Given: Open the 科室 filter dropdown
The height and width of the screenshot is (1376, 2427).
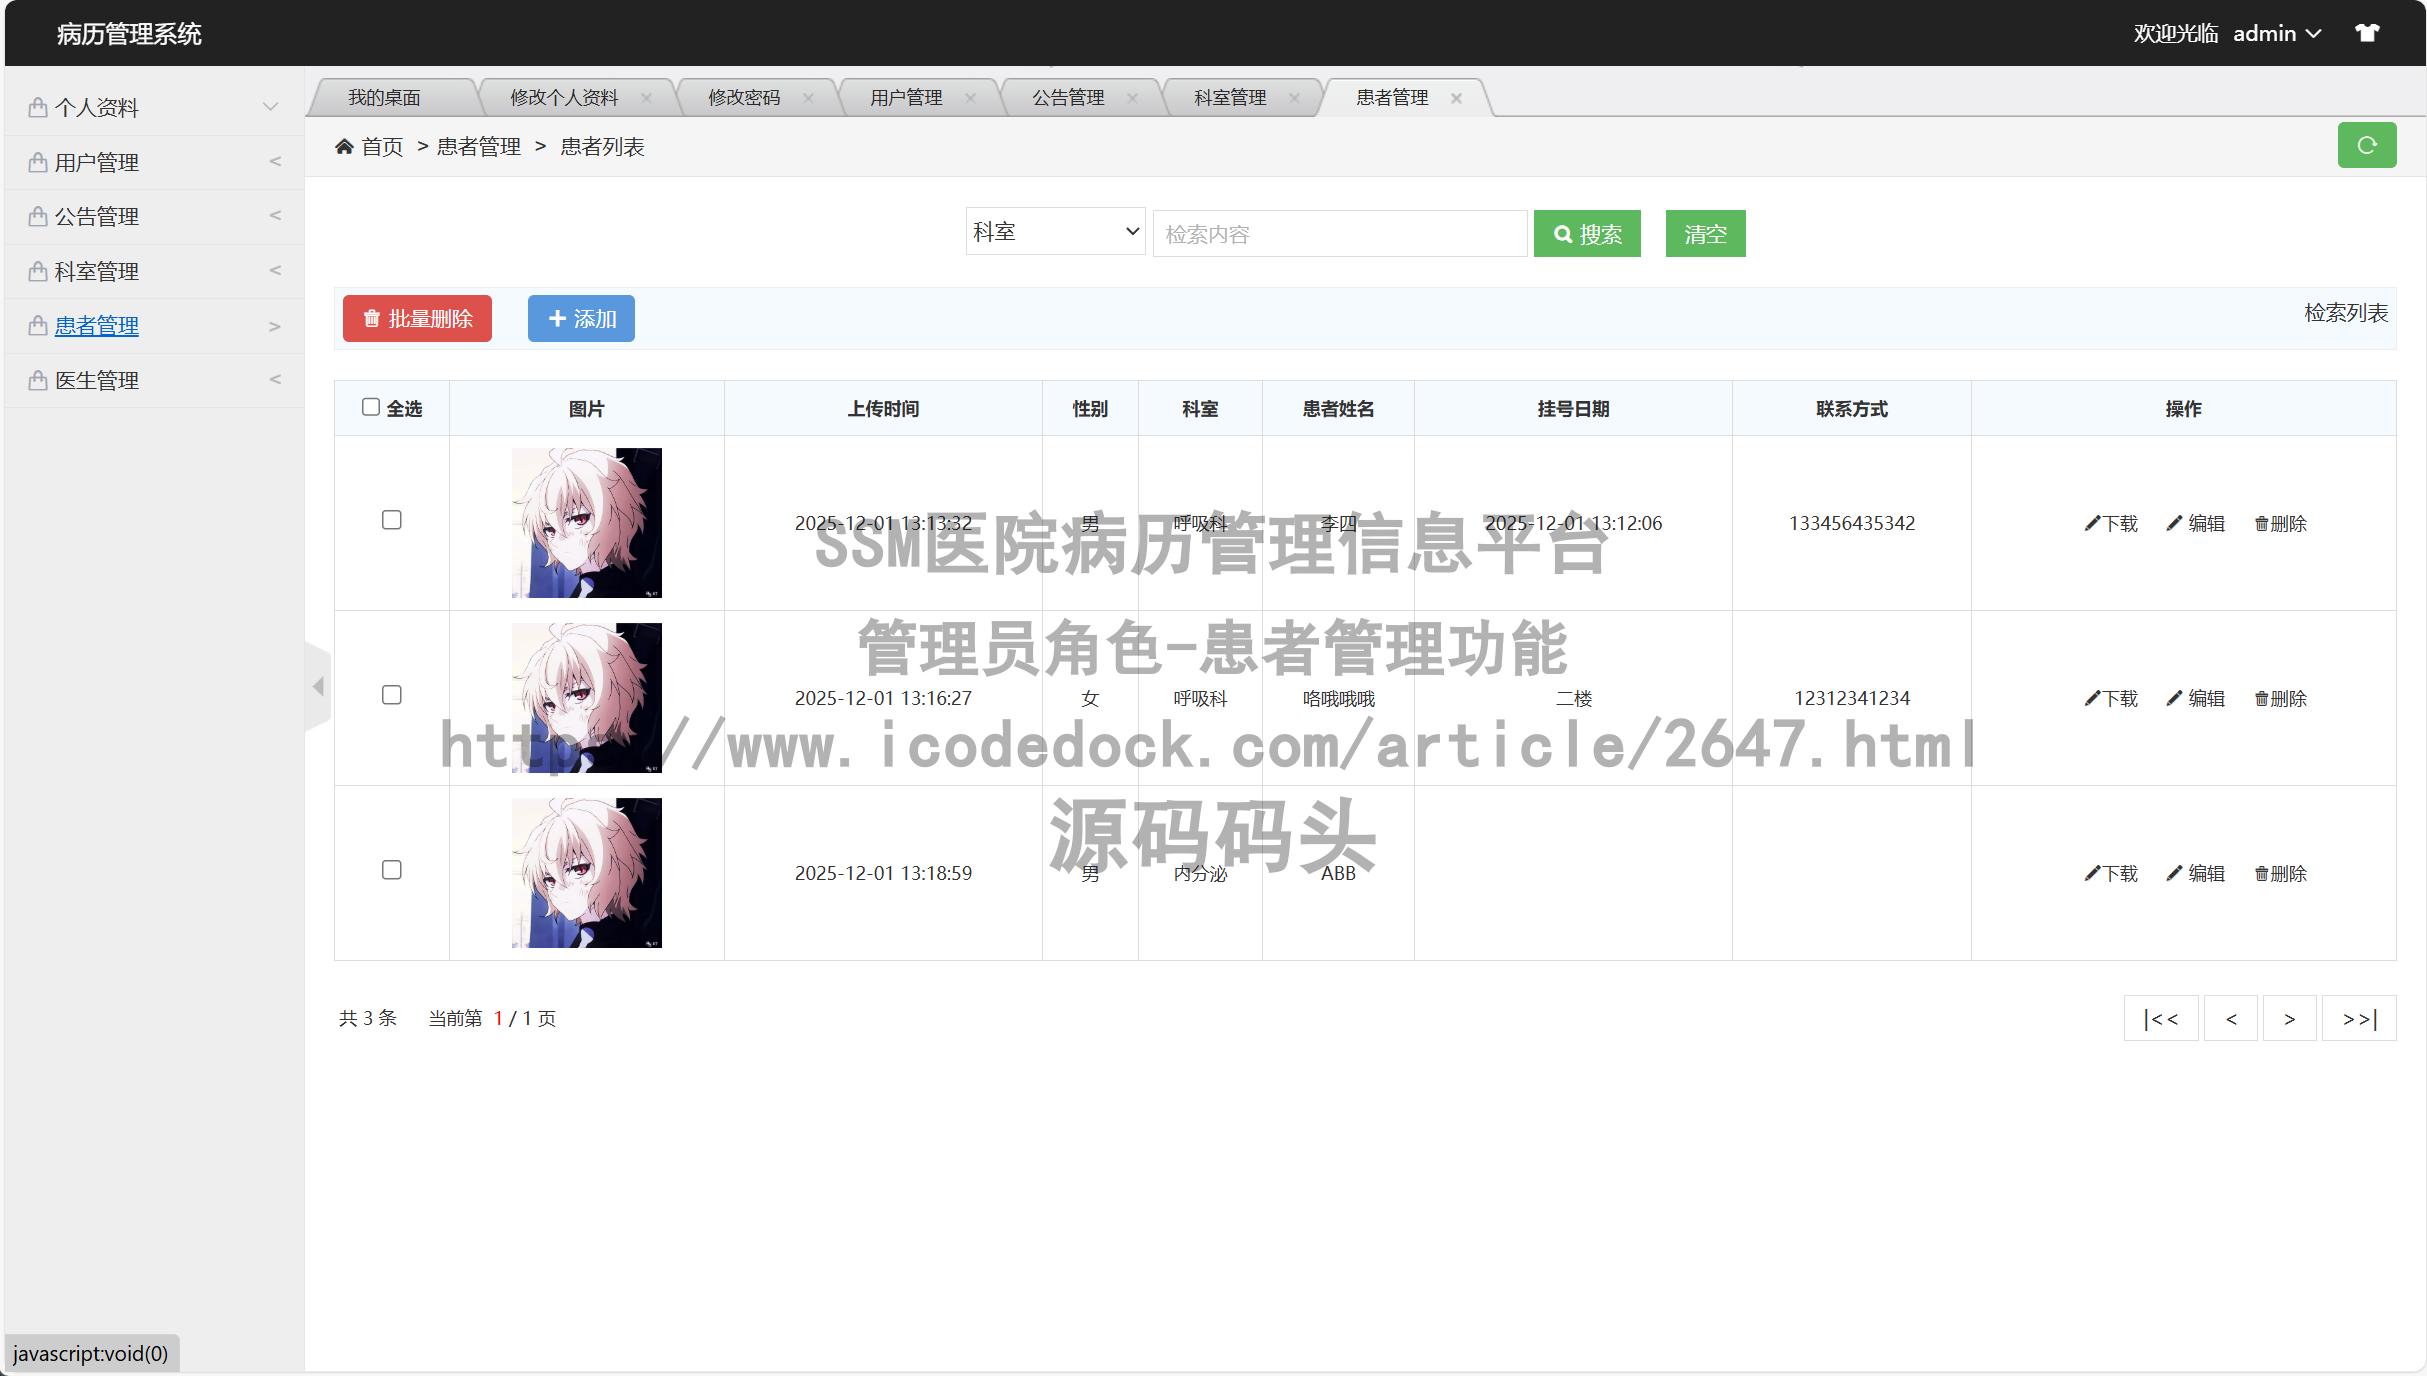Looking at the screenshot, I should [x=1054, y=231].
